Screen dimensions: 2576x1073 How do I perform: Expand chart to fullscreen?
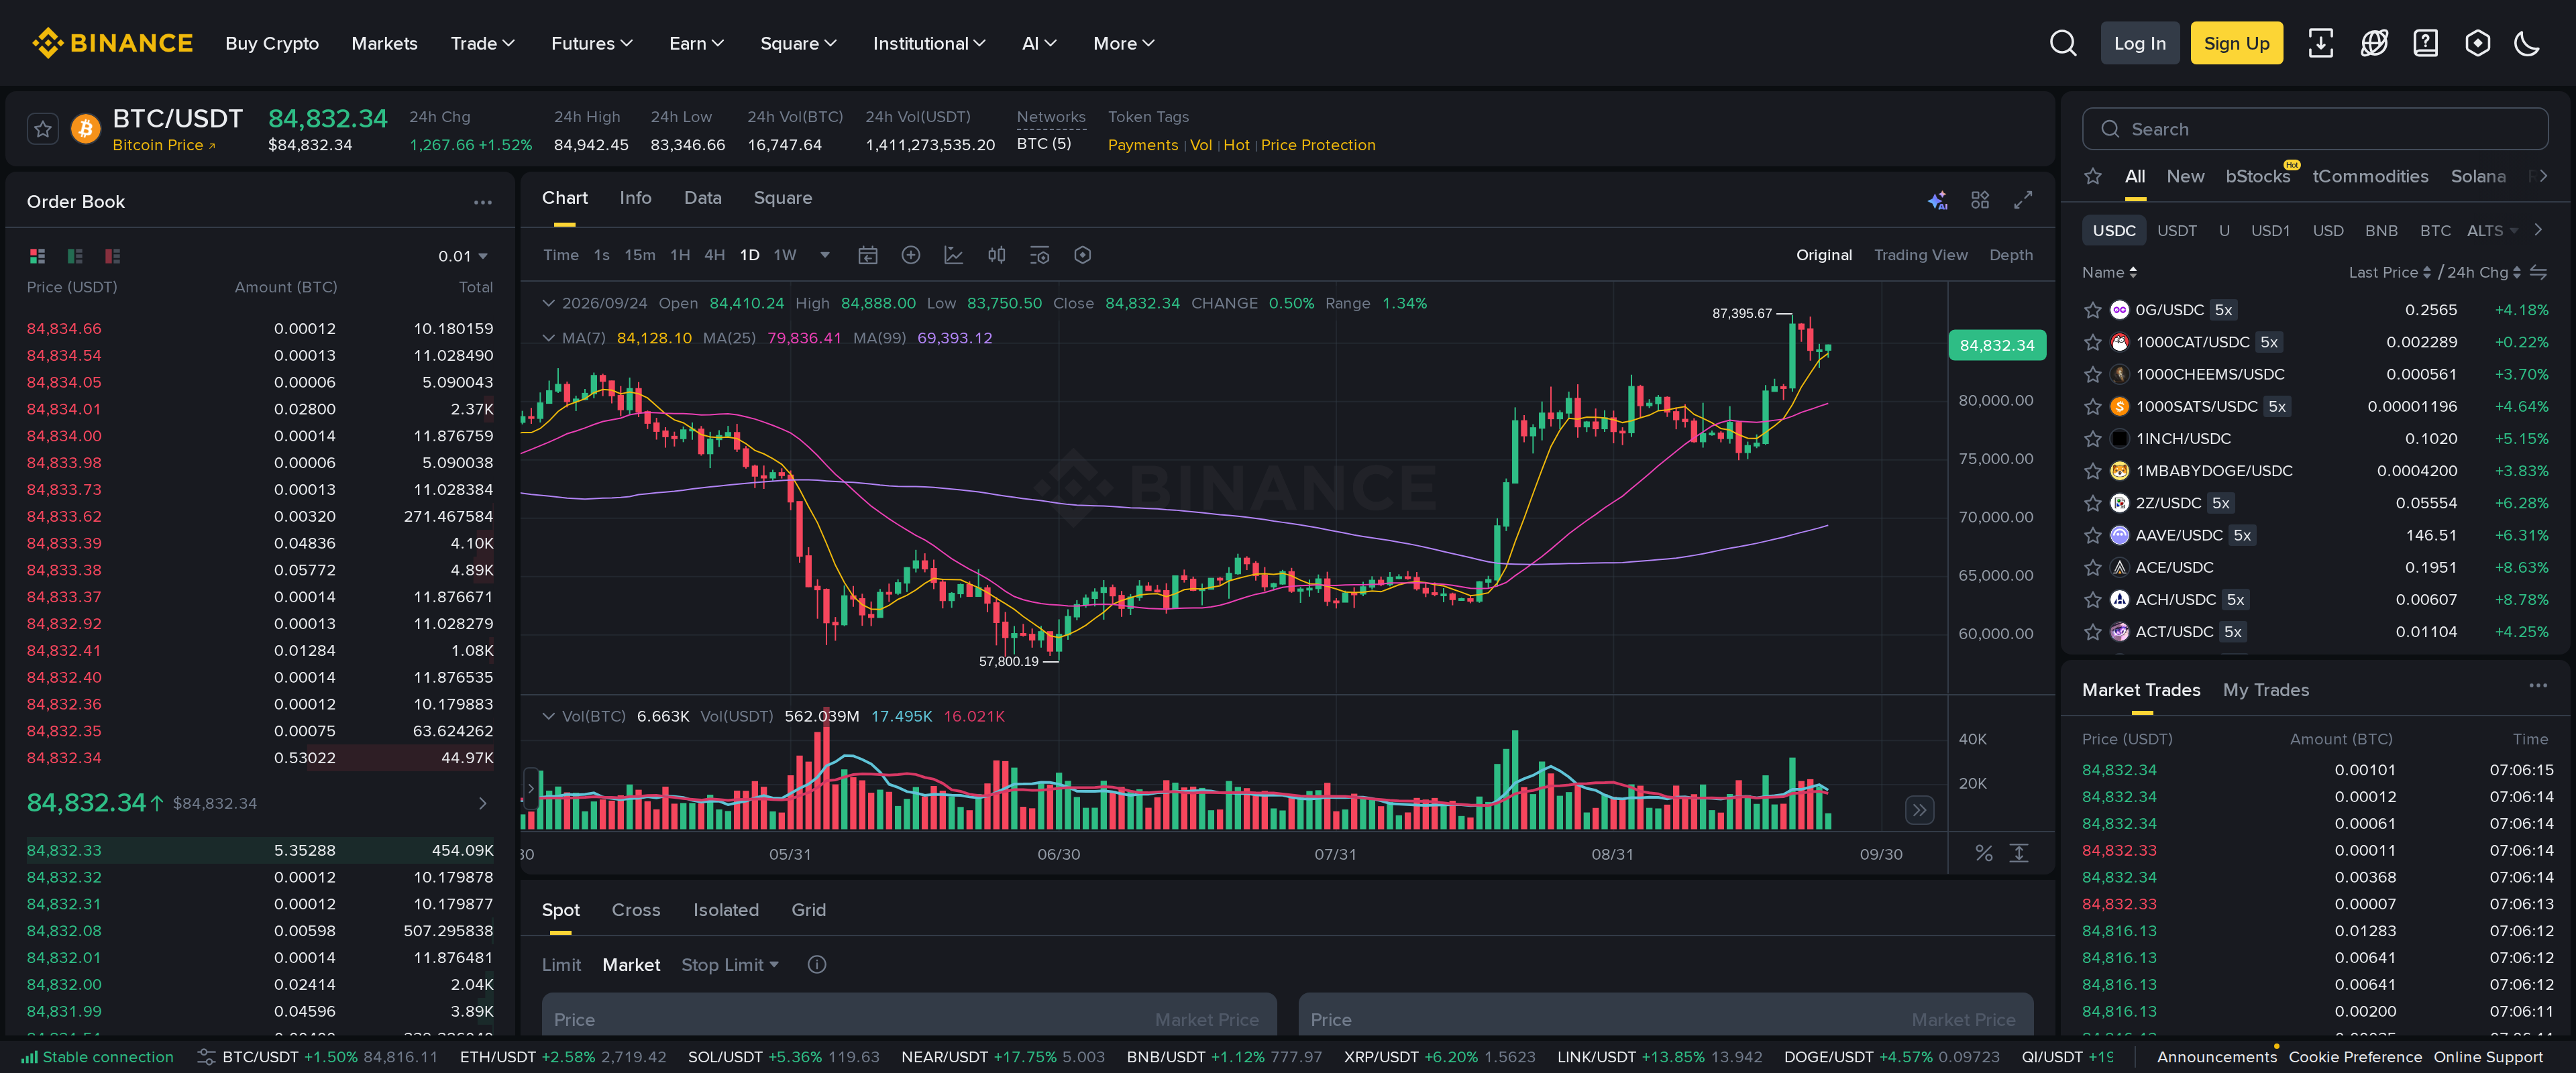click(x=2023, y=200)
